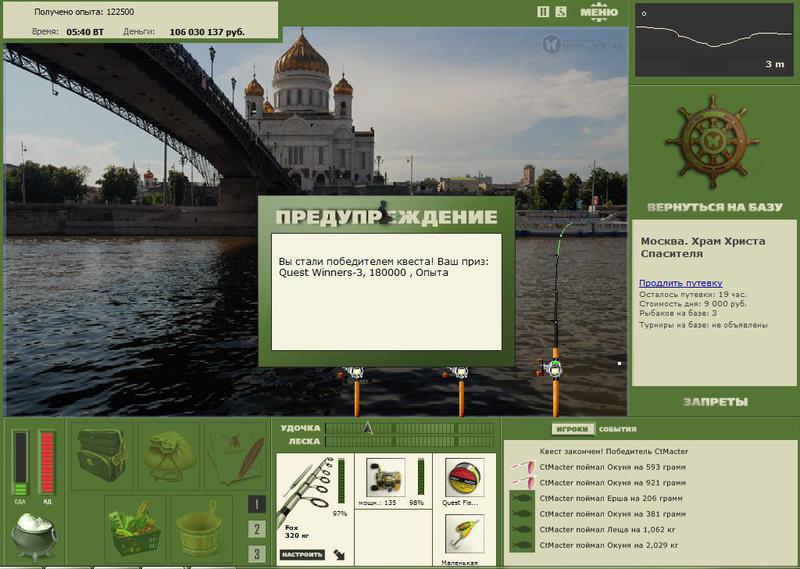Open the drawstring fish sack
Image resolution: width=800 pixels, height=569 pixels.
click(169, 455)
